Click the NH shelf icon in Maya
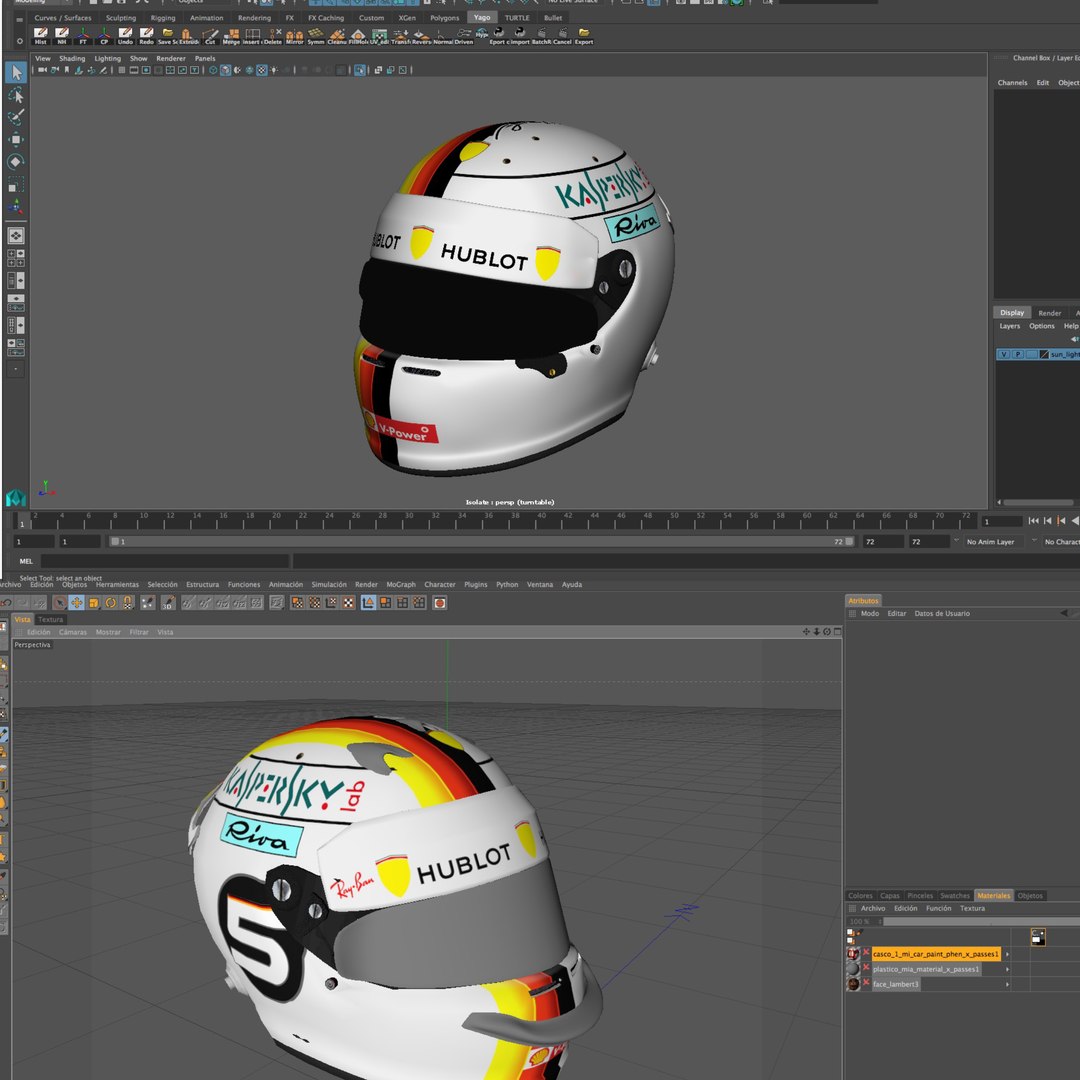The height and width of the screenshot is (1080, 1080). pyautogui.click(x=62, y=36)
